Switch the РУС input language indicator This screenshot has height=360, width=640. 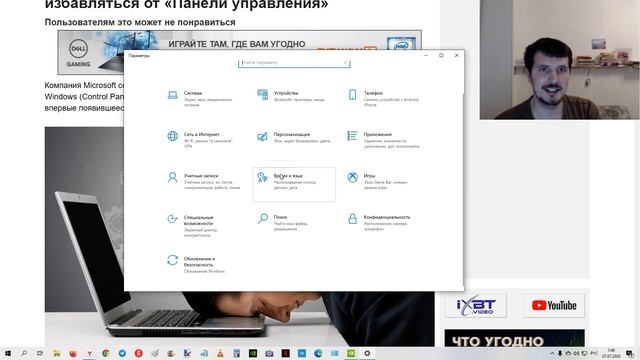point(594,353)
